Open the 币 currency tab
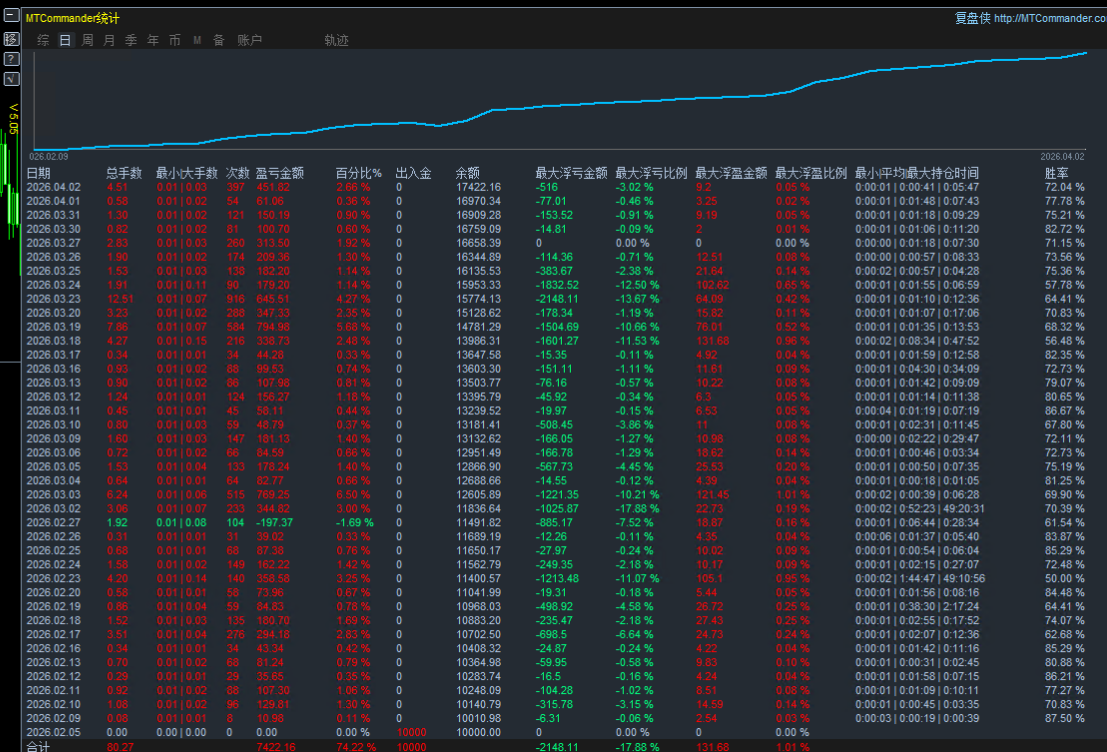 [x=175, y=40]
